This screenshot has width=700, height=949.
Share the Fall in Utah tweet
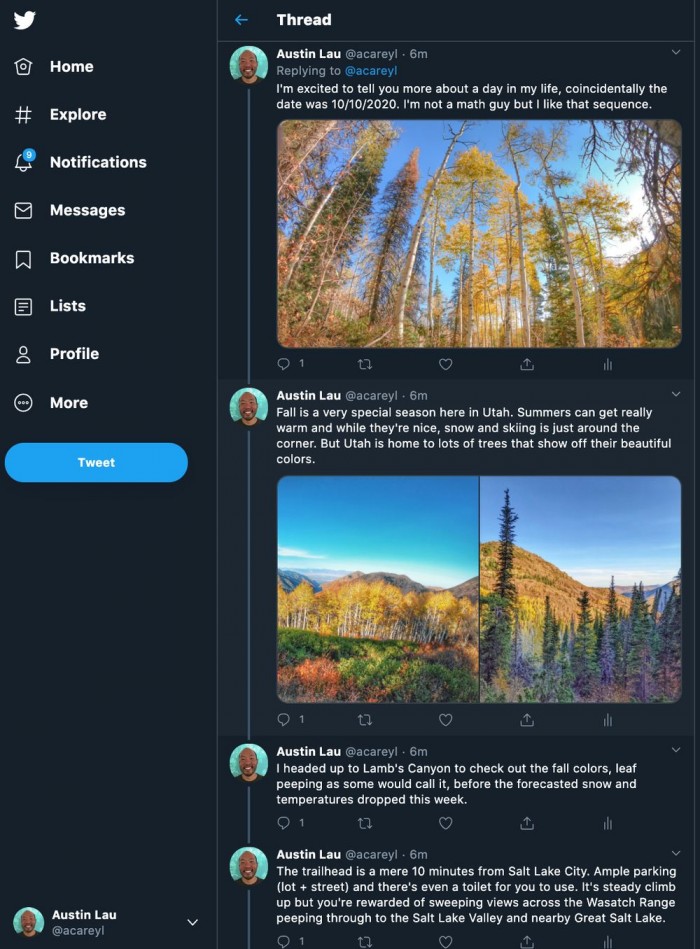[527, 720]
